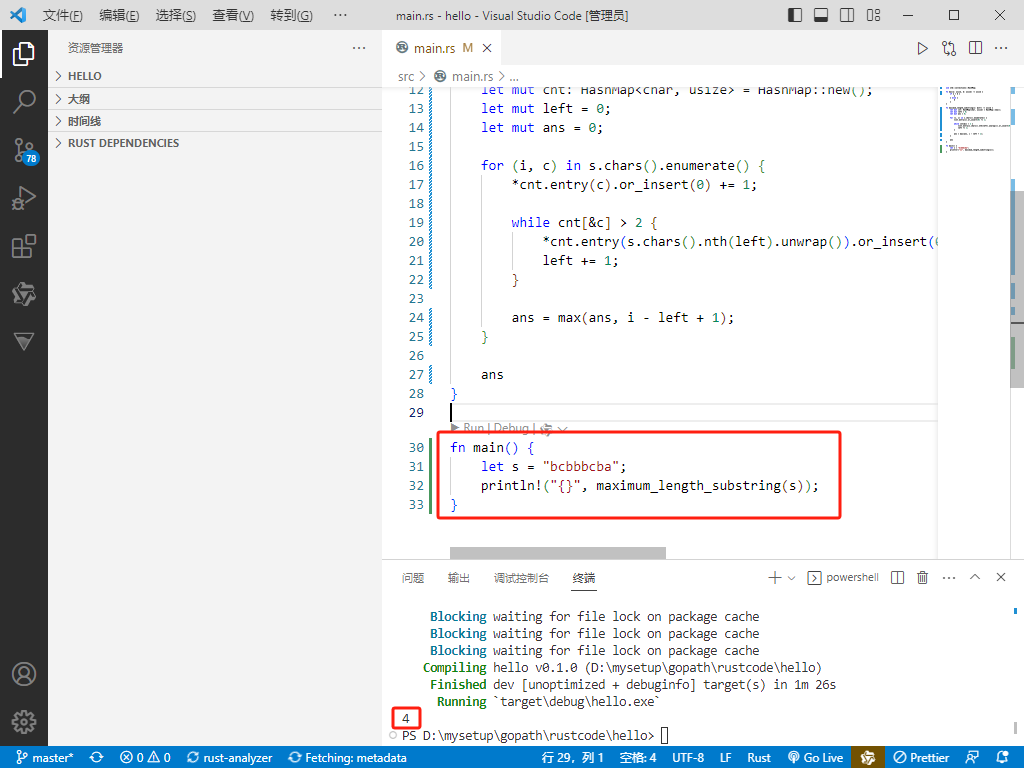Switch to the 调试控制台 tab
Viewport: 1024px width, 768px height.
coord(520,578)
